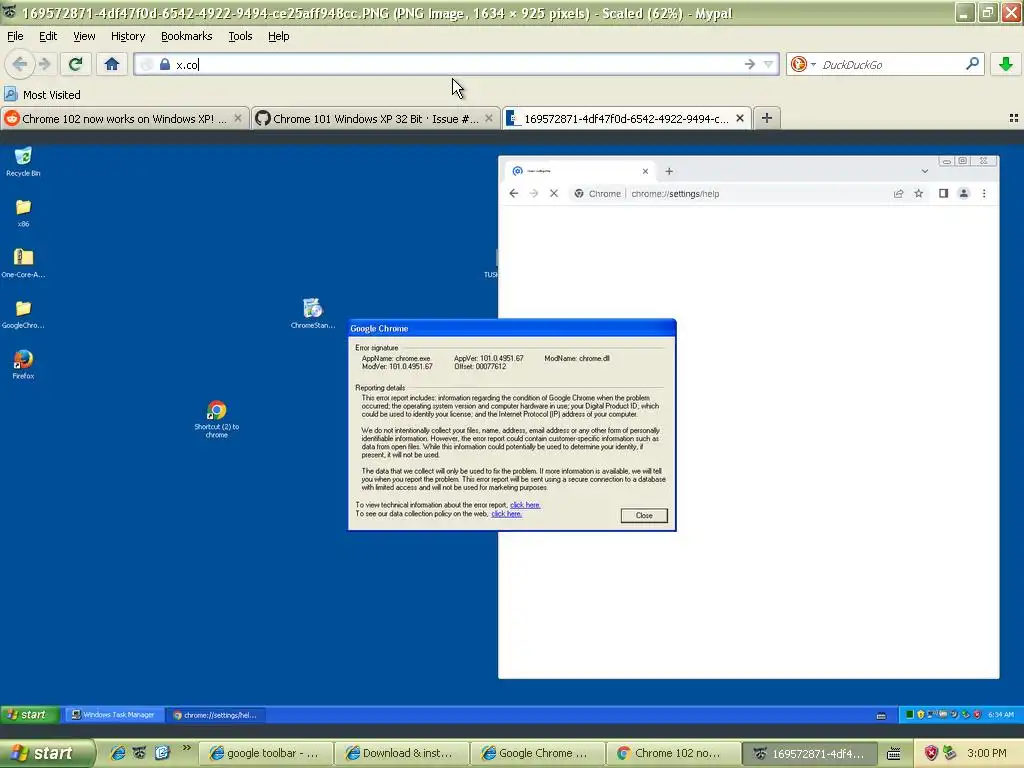Go forward one page in Mypal
This screenshot has height=768, width=1024.
click(44, 64)
